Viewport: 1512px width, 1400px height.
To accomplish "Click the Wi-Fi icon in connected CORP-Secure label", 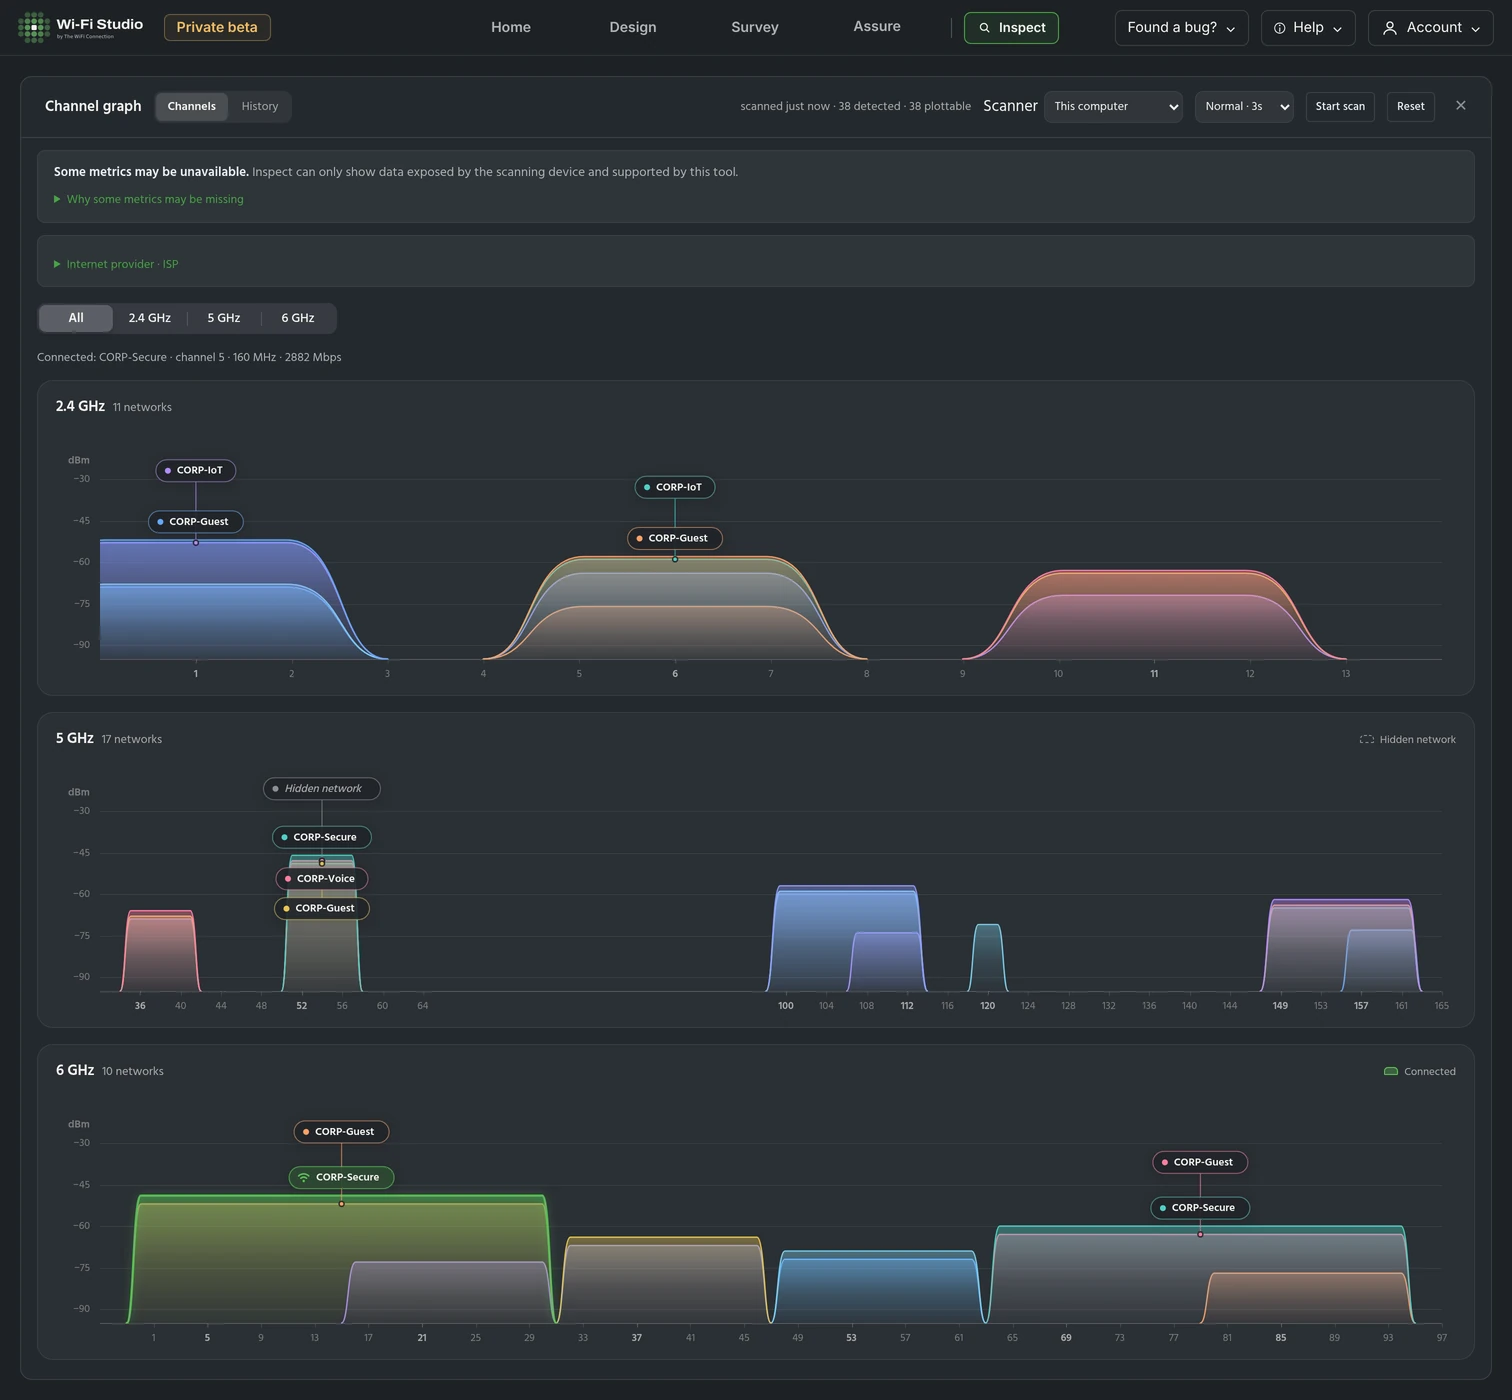I will point(303,1177).
